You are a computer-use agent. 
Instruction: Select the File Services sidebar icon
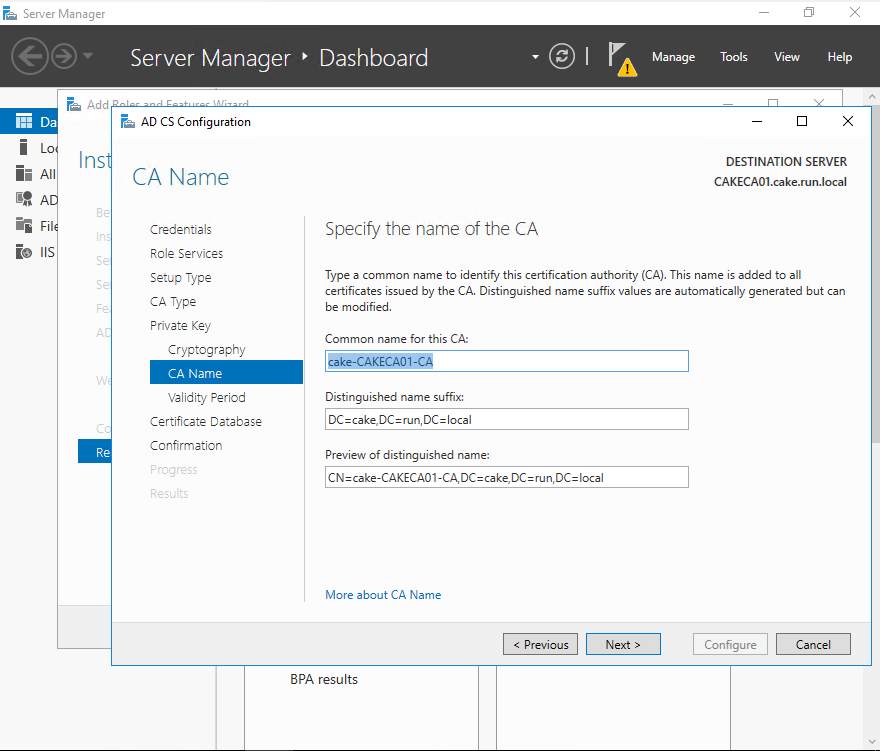click(24, 225)
